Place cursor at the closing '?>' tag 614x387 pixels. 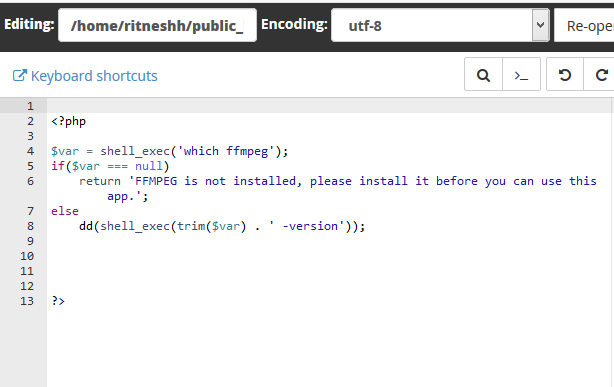coord(58,301)
